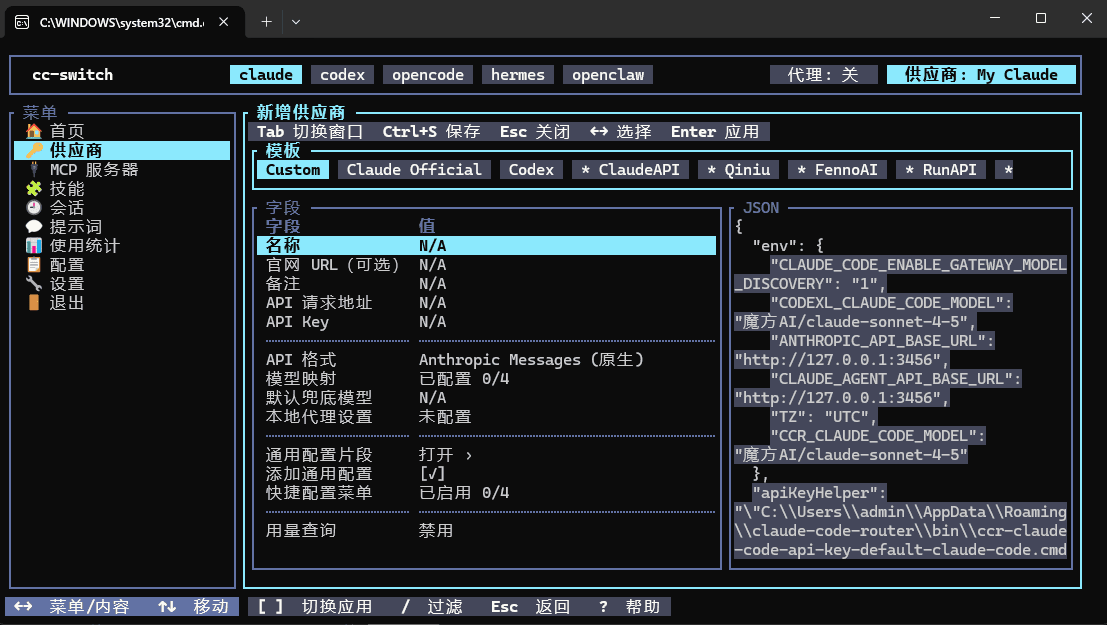The width and height of the screenshot is (1107, 625).
Task: Select the Qiniu template
Action: [738, 169]
